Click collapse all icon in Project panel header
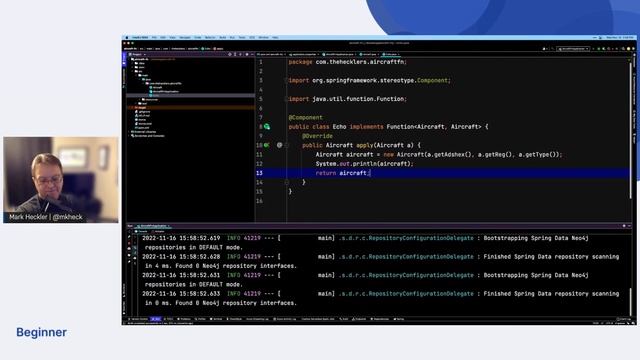 tap(240, 54)
